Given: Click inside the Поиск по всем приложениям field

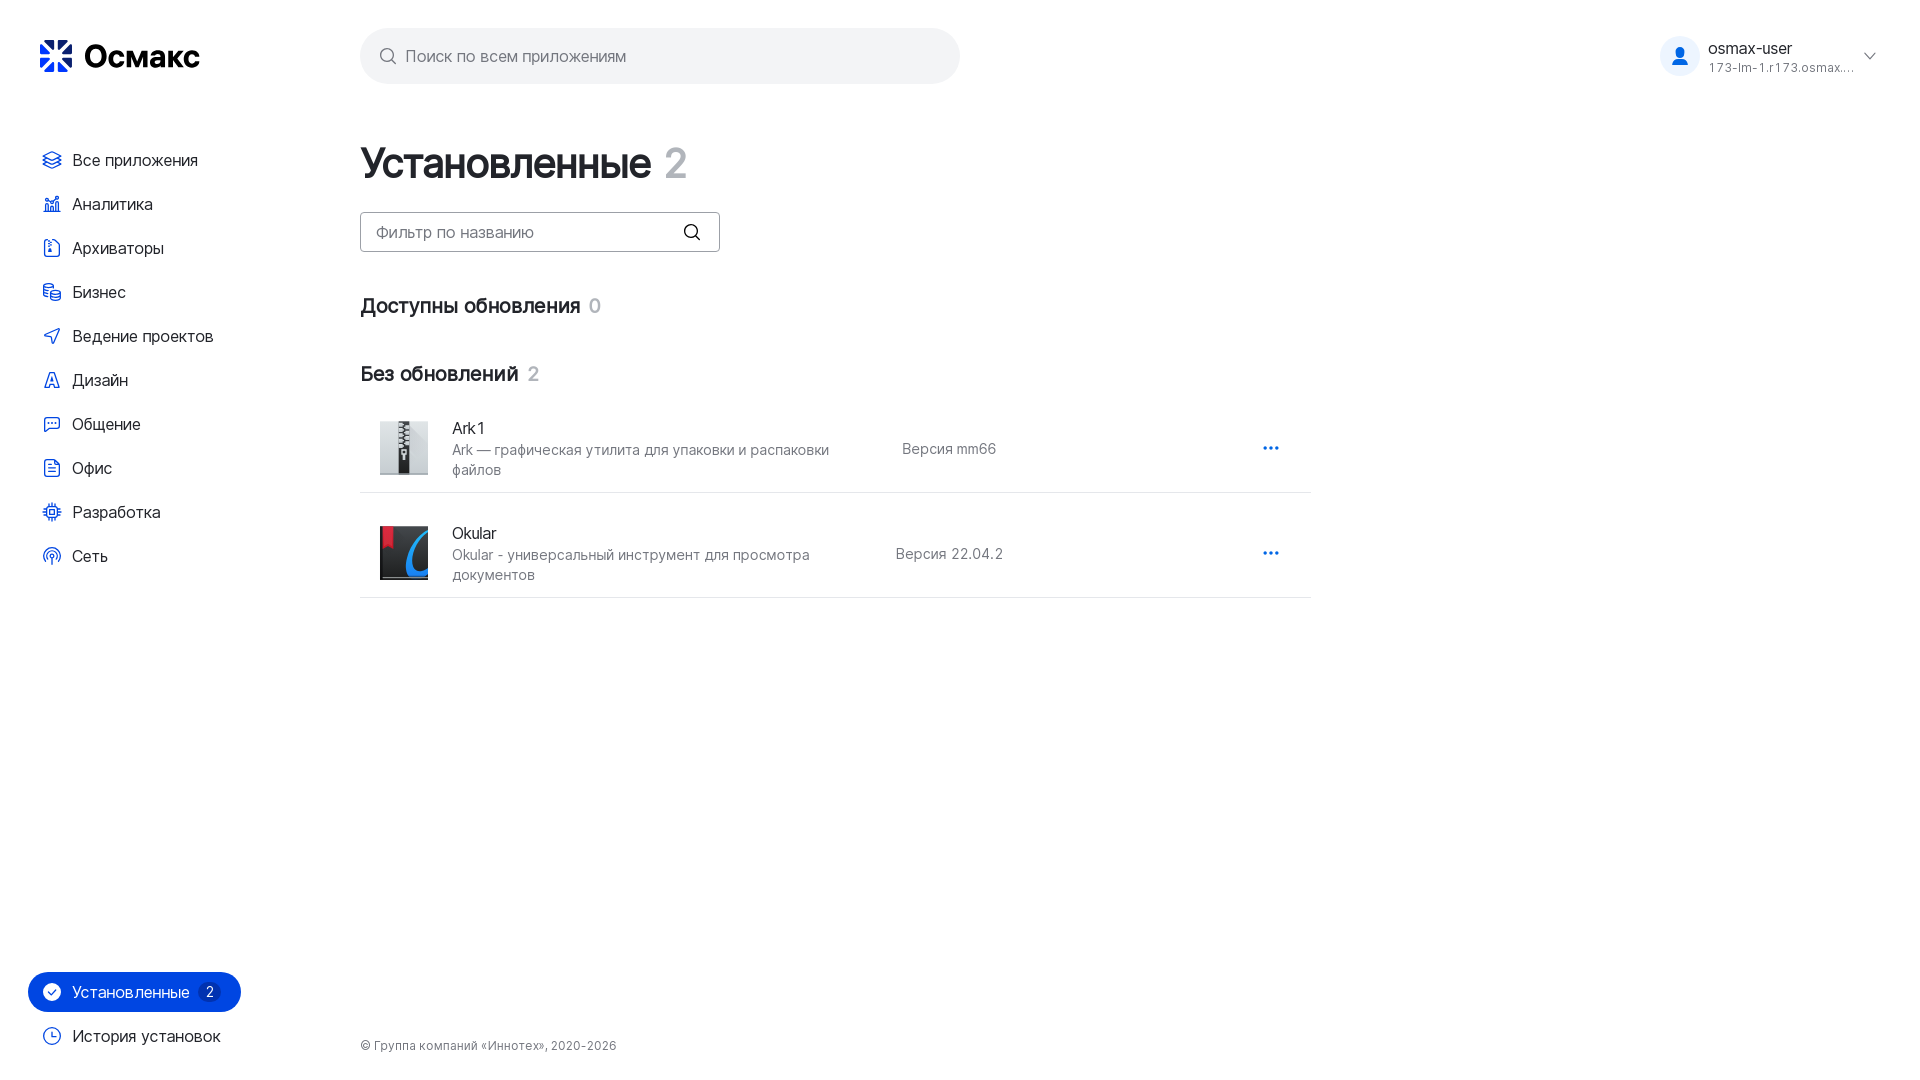Looking at the screenshot, I should (x=659, y=56).
